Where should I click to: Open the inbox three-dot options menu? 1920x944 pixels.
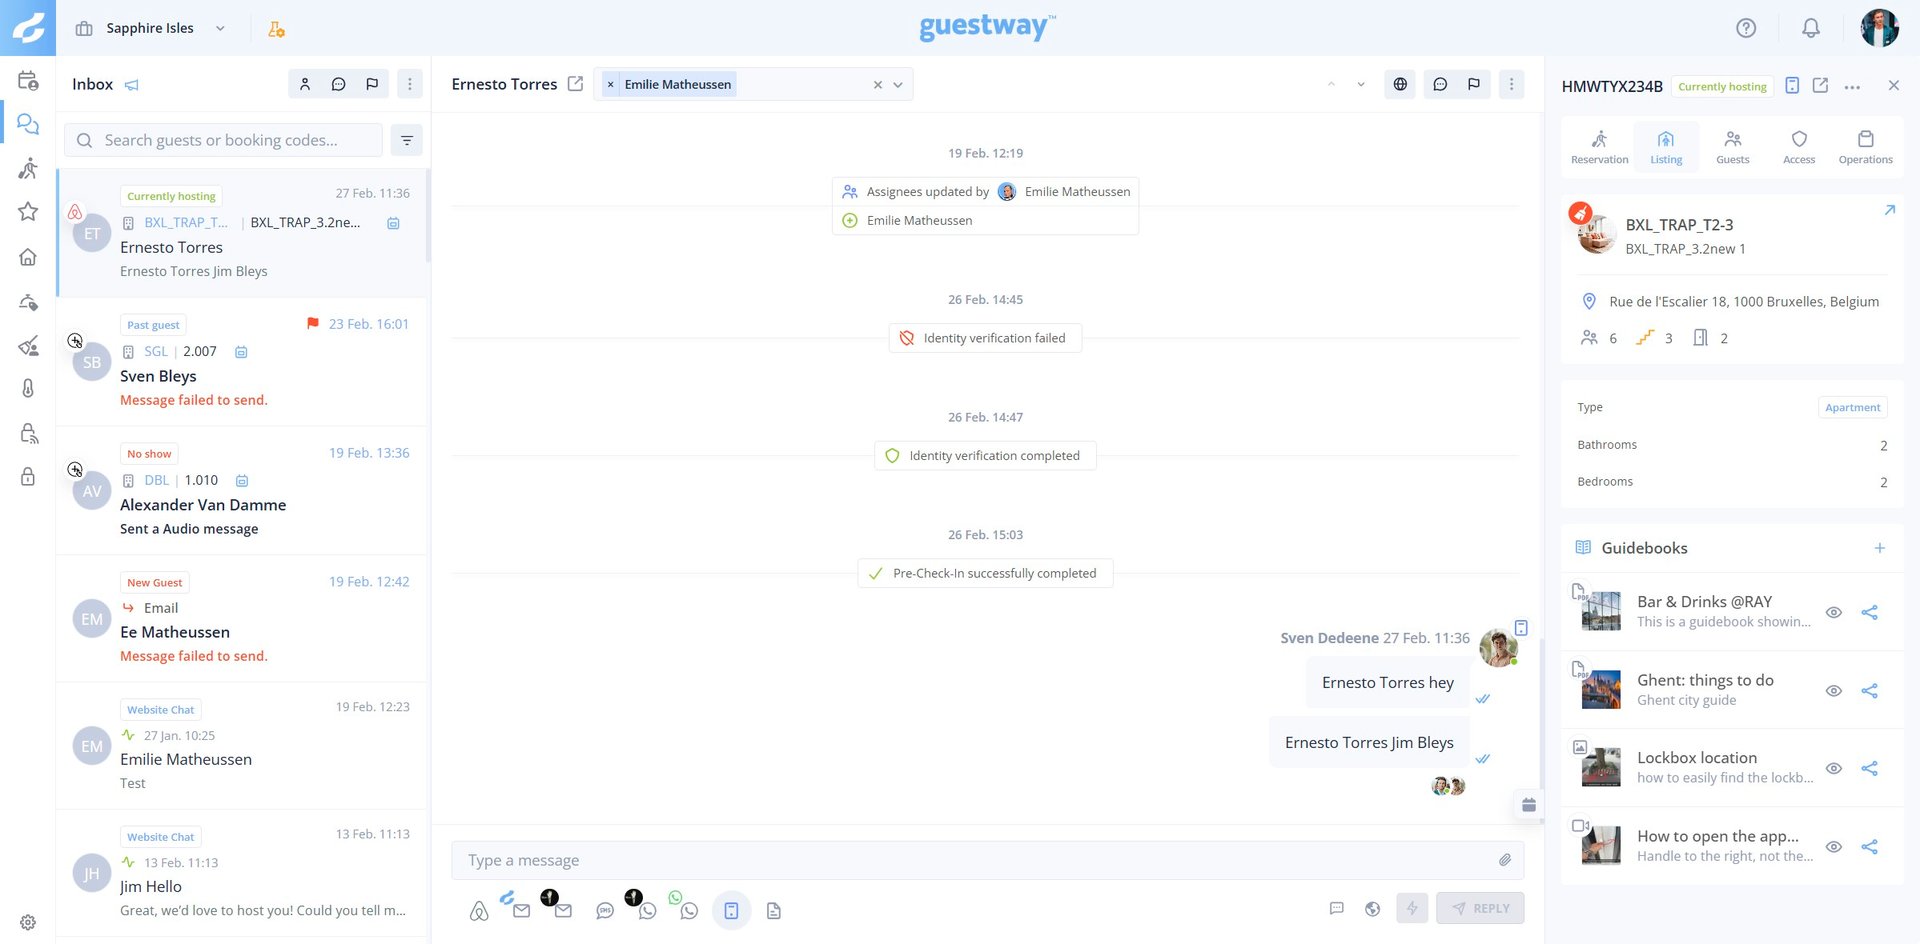click(x=409, y=84)
